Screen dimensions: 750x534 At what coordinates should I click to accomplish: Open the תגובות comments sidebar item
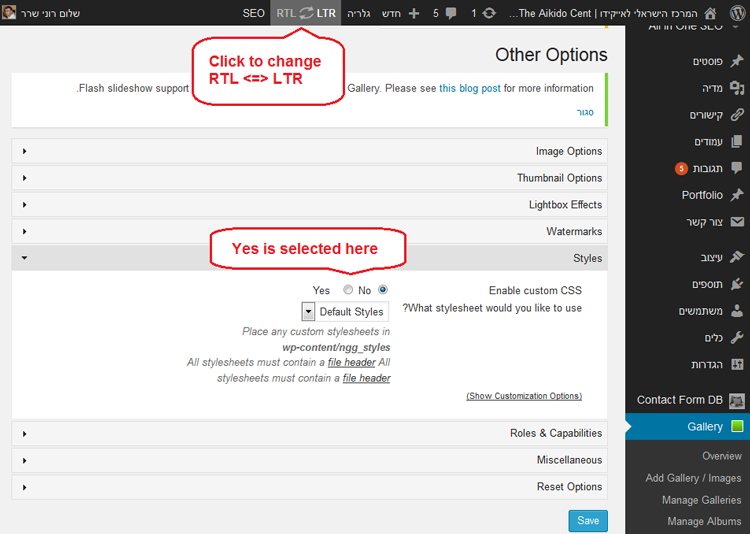(x=687, y=168)
